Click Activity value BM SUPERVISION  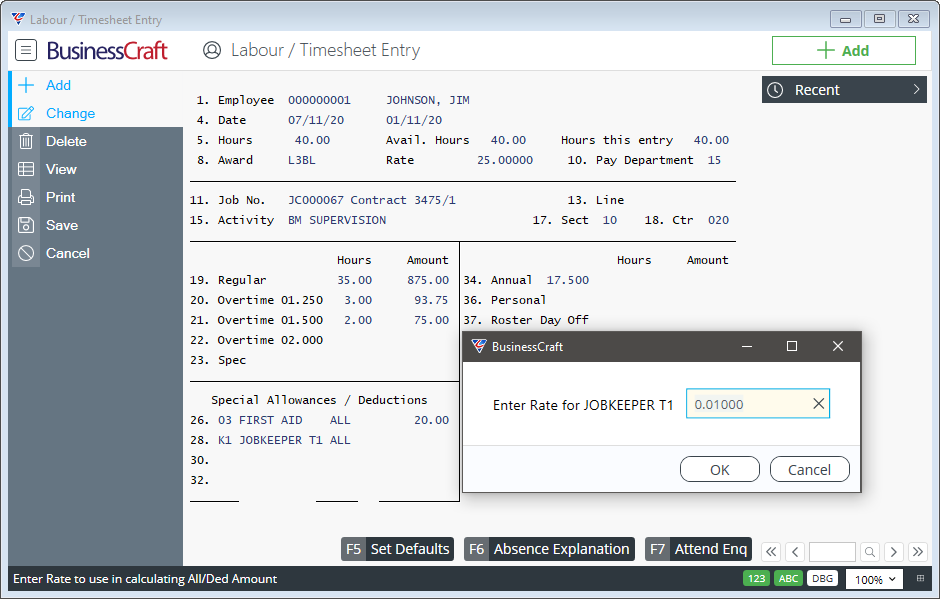point(337,220)
